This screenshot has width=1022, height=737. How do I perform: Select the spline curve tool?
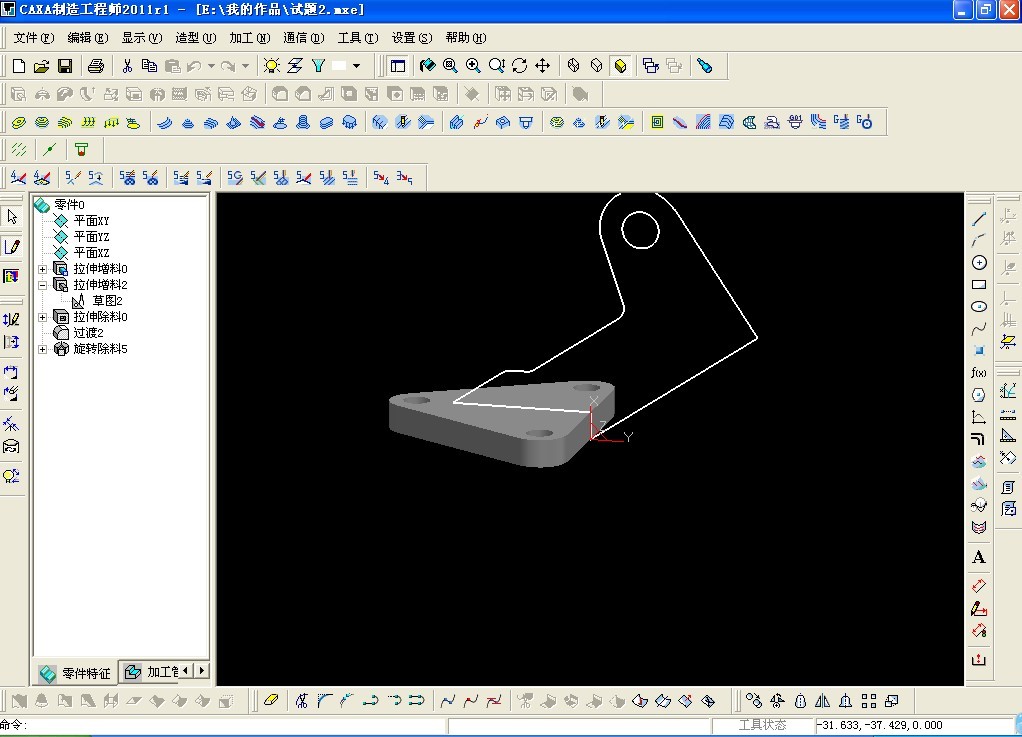[979, 329]
